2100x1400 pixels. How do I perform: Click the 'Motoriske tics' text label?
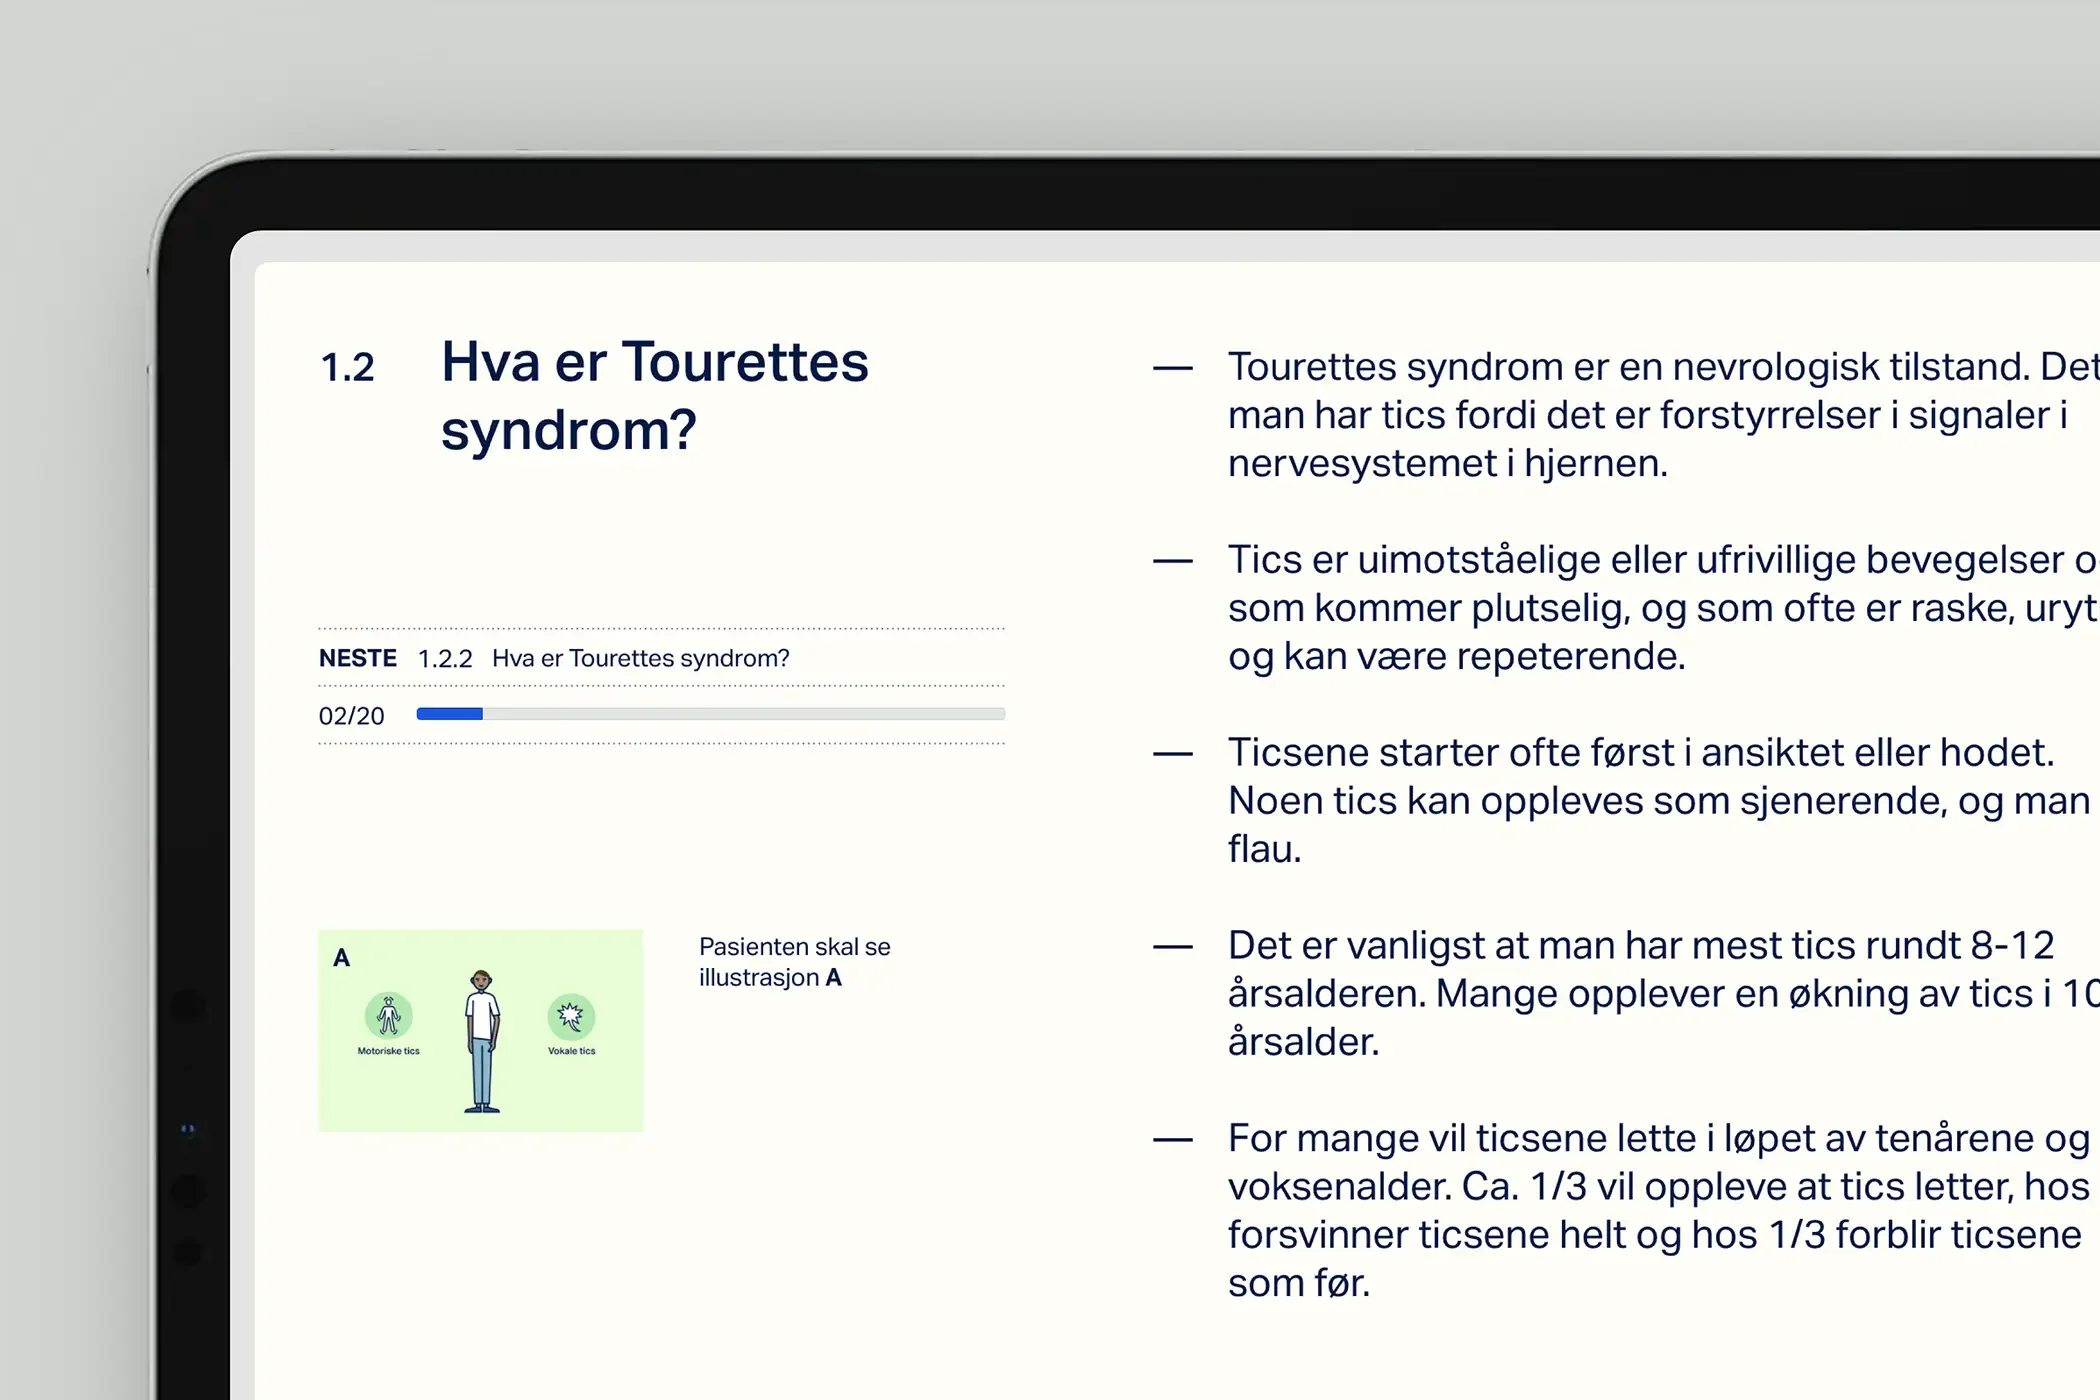[x=388, y=1051]
